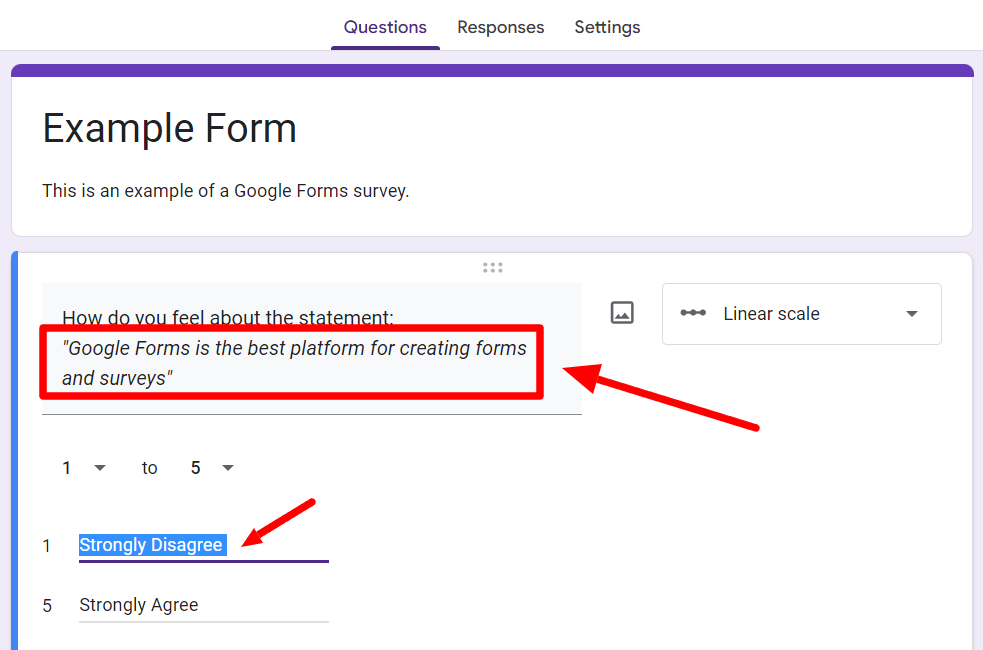The image size is (983, 650).
Task: Click the Strongly Disagree label field
Action: point(204,545)
